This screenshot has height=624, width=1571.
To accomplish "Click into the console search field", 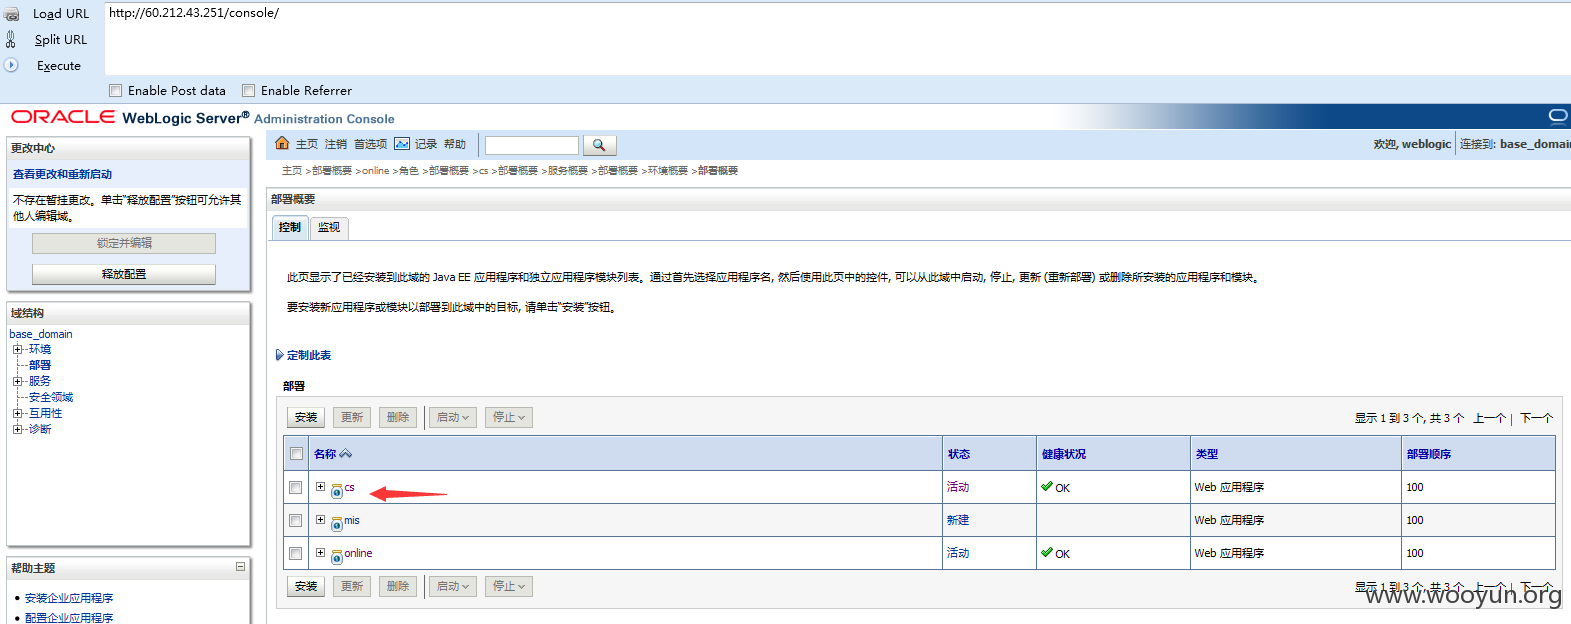I will click(532, 145).
